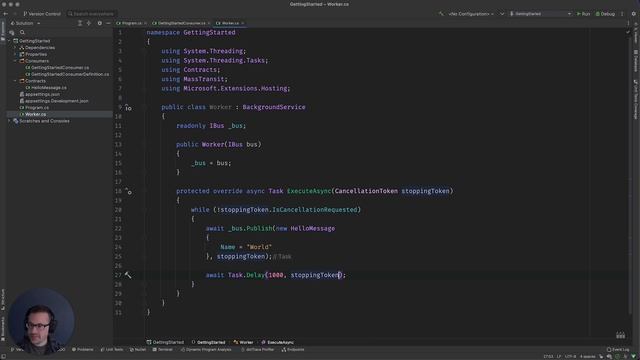Click the HelloMessage type on line 22
Viewport: 640px width, 360px height.
pyautogui.click(x=313, y=229)
